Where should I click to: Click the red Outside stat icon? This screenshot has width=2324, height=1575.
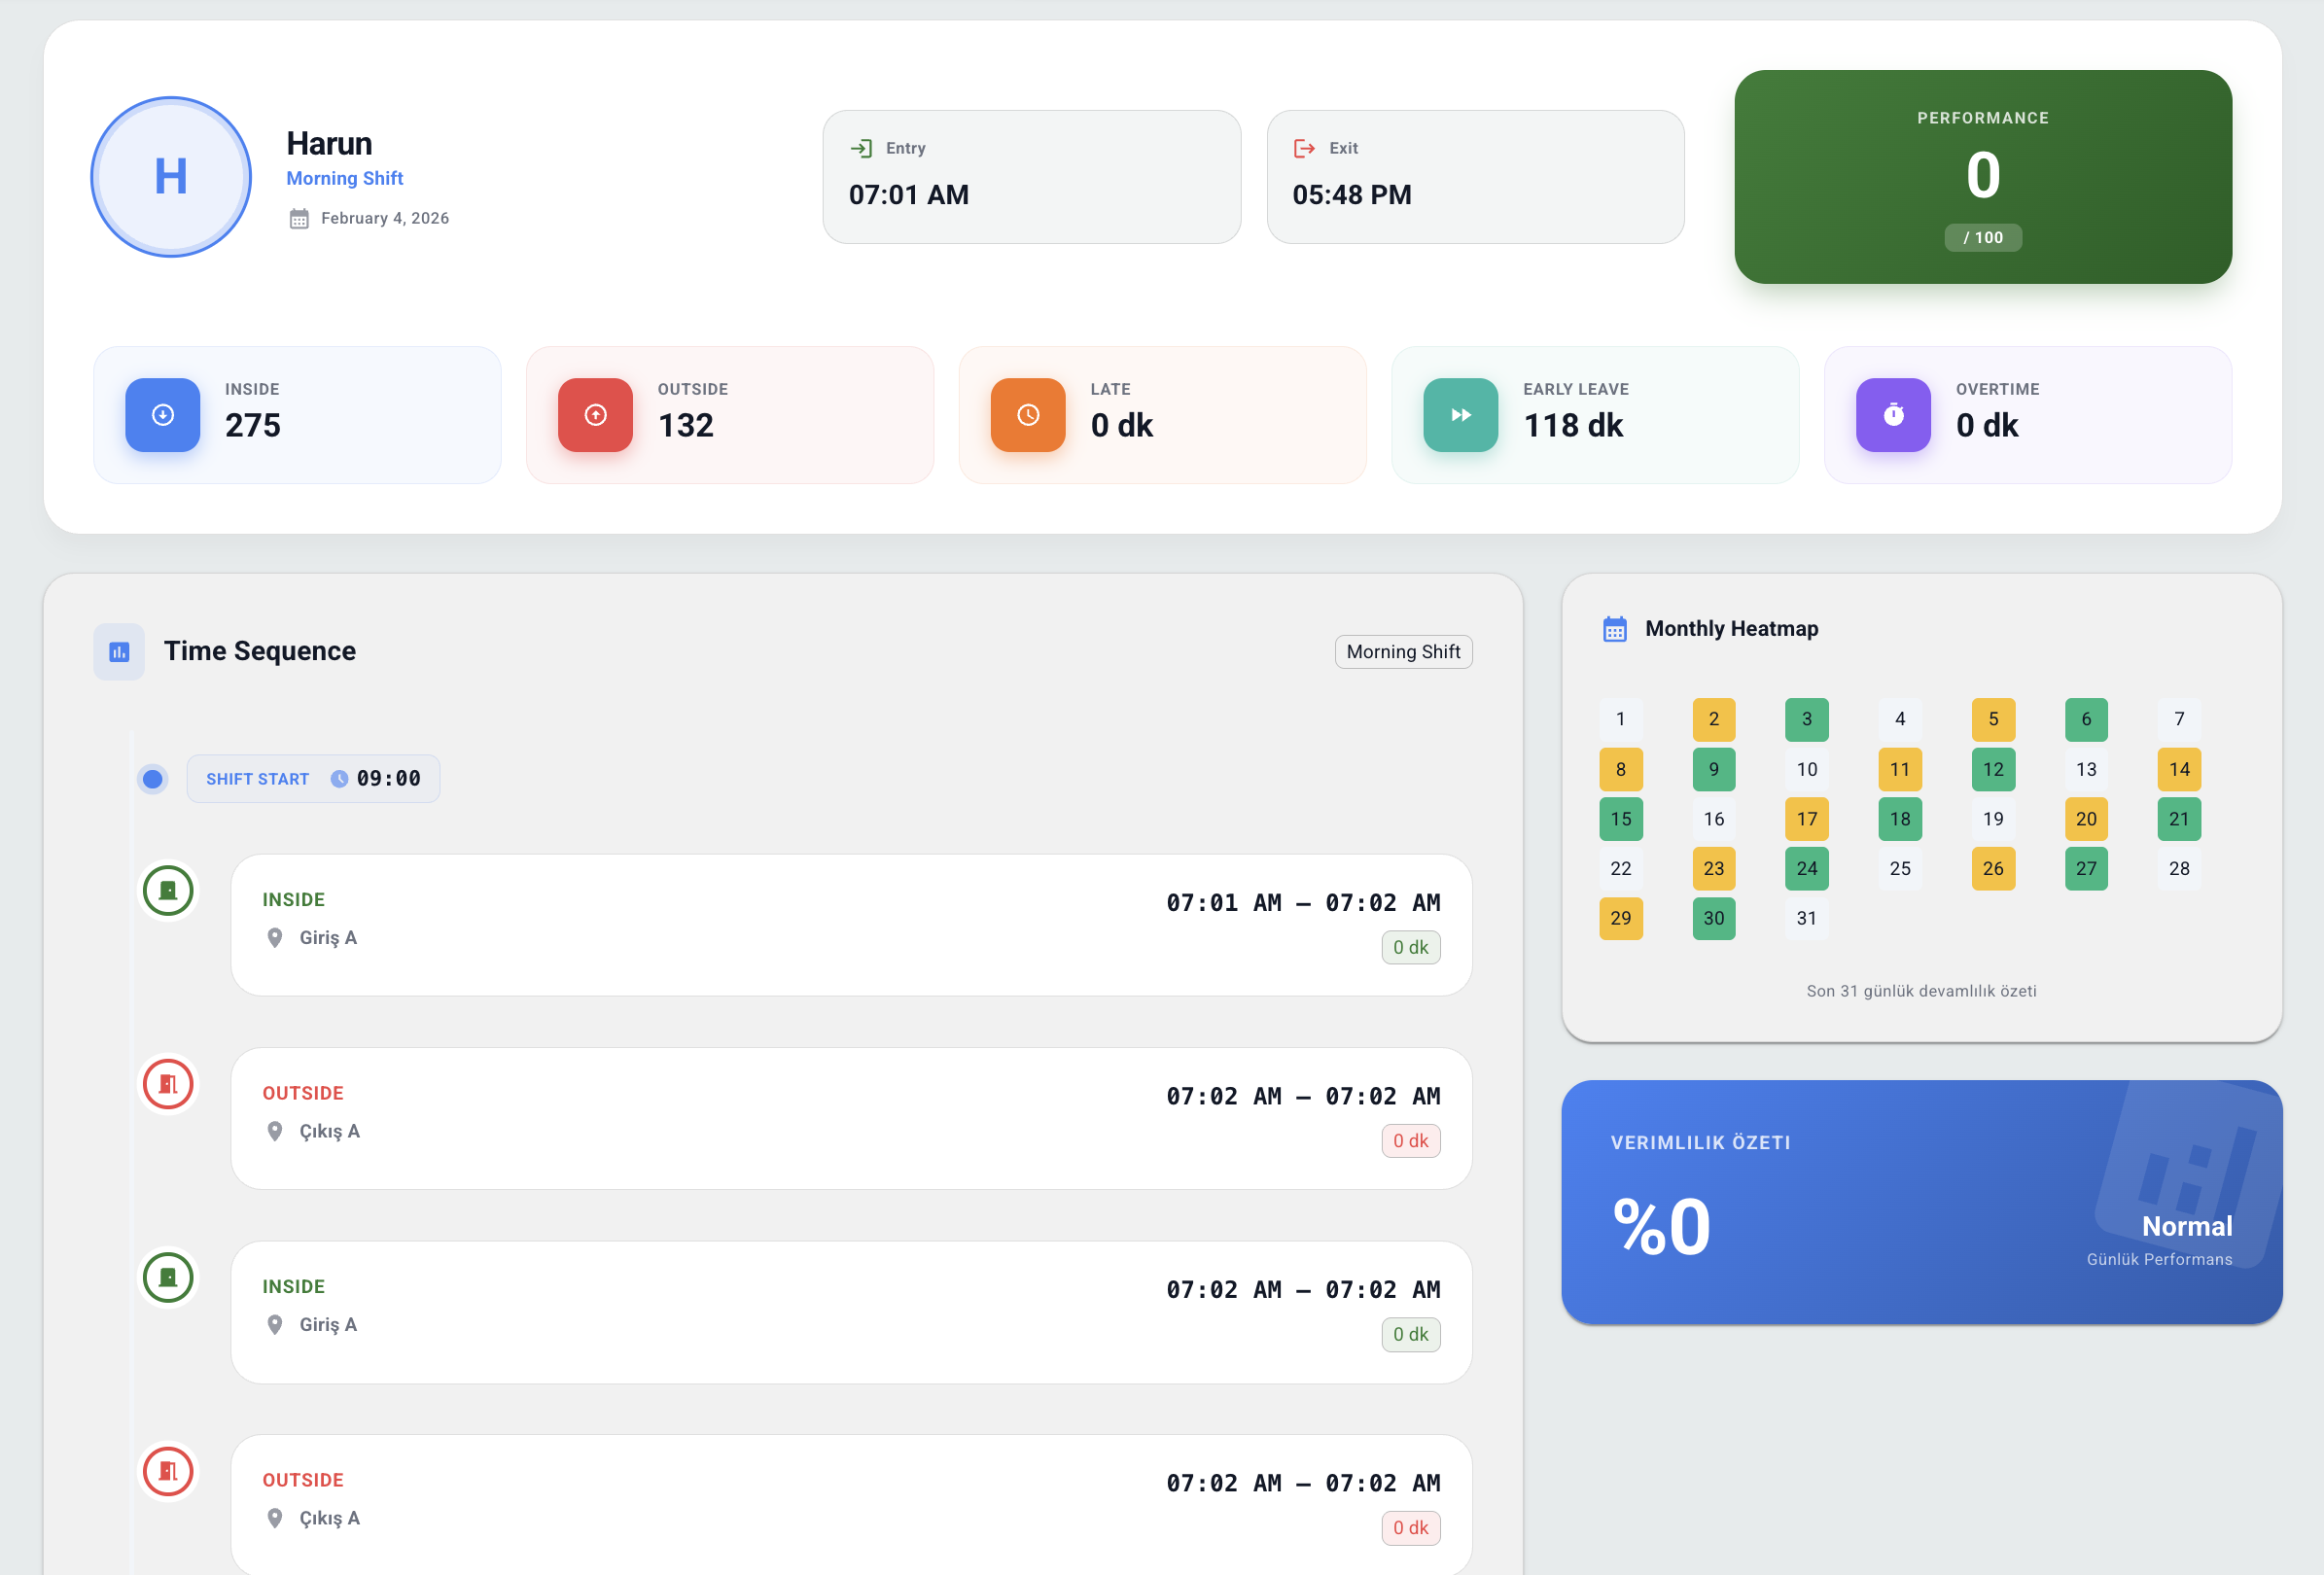tap(595, 415)
